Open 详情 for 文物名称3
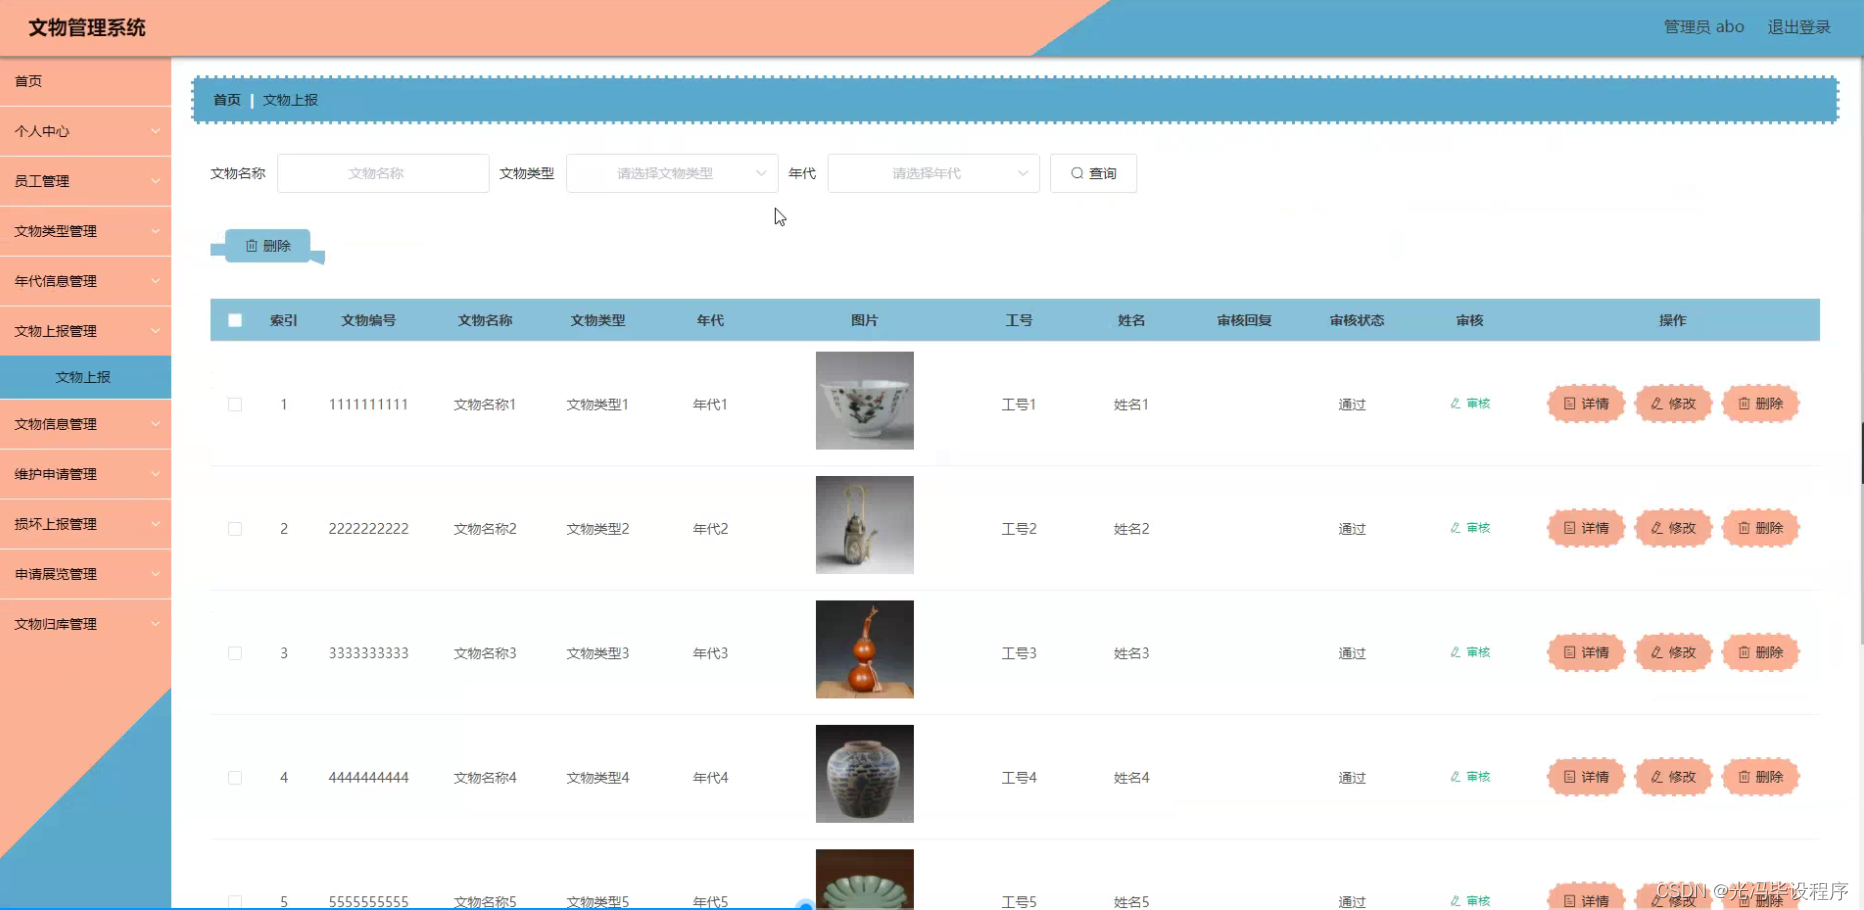Viewport: 1864px width, 910px height. click(1586, 652)
